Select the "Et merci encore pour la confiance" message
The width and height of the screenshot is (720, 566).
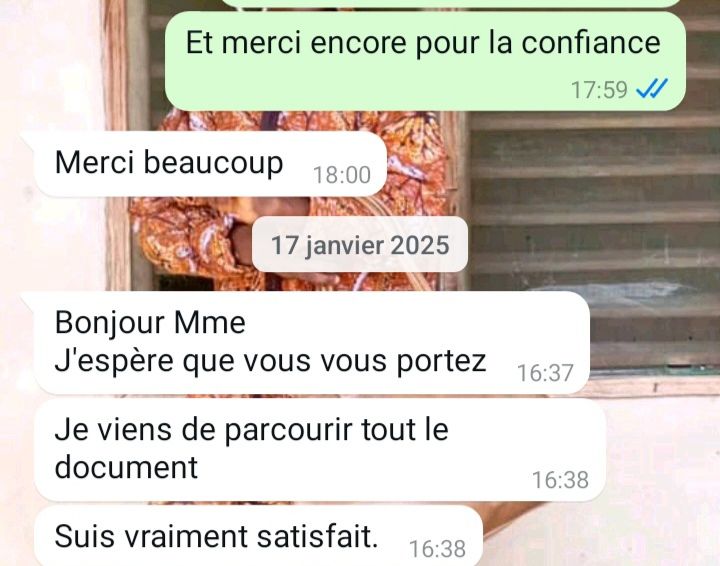(x=425, y=61)
